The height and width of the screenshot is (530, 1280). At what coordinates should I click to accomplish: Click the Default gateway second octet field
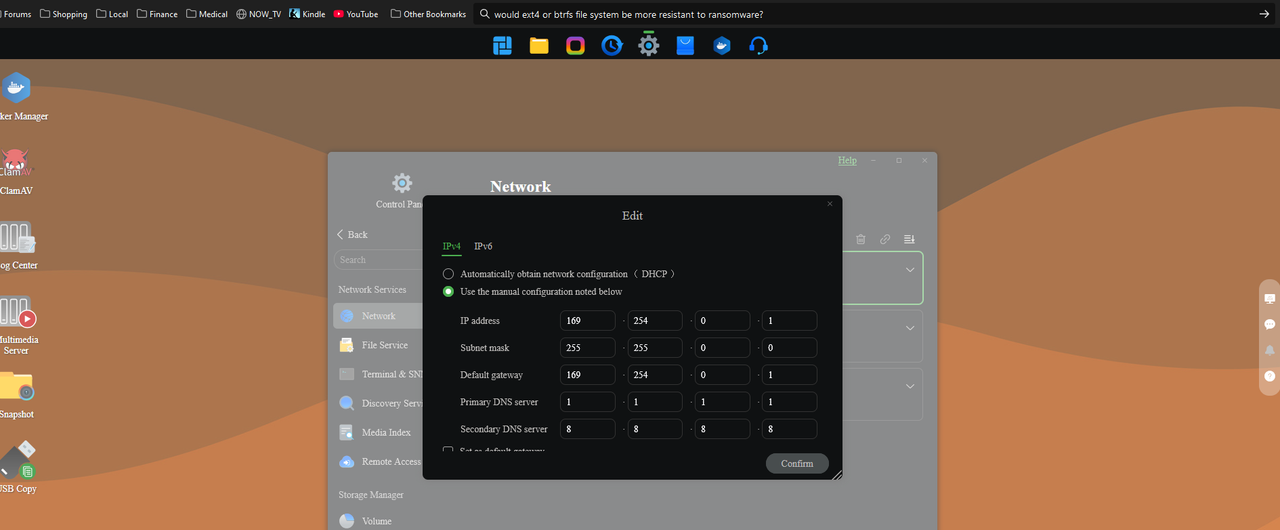655,375
